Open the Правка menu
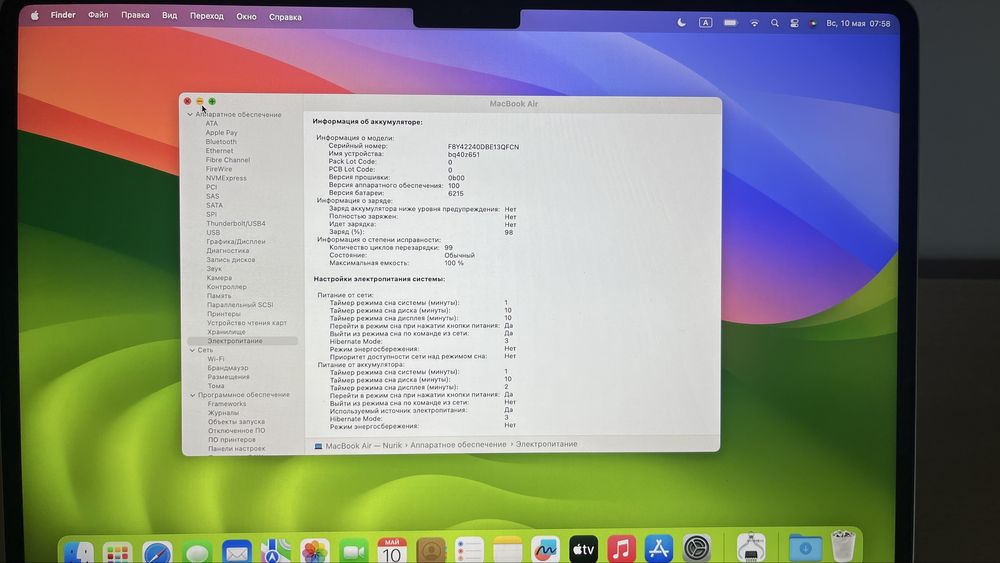Screen dimensions: 1000x563 [135, 15]
